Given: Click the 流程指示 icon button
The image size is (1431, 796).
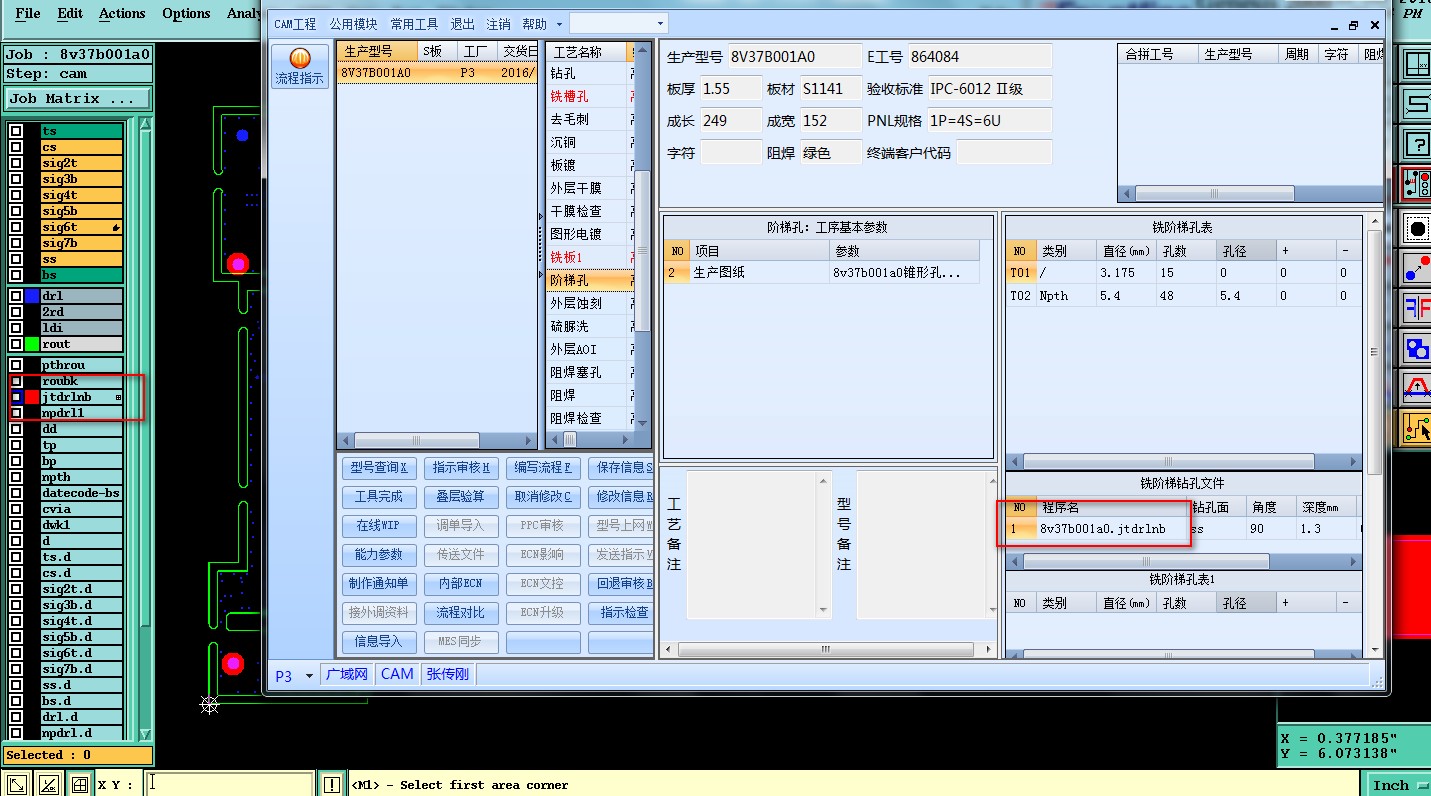Looking at the screenshot, I should tap(300, 65).
